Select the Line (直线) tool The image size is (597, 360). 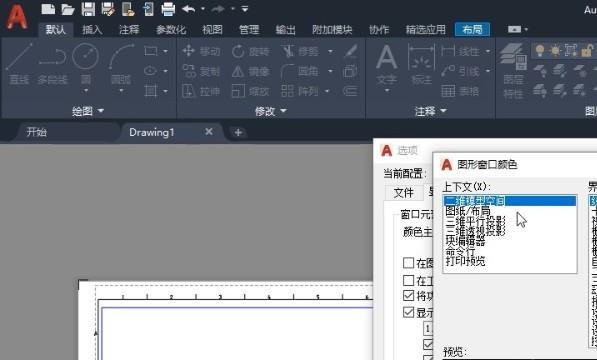point(19,64)
